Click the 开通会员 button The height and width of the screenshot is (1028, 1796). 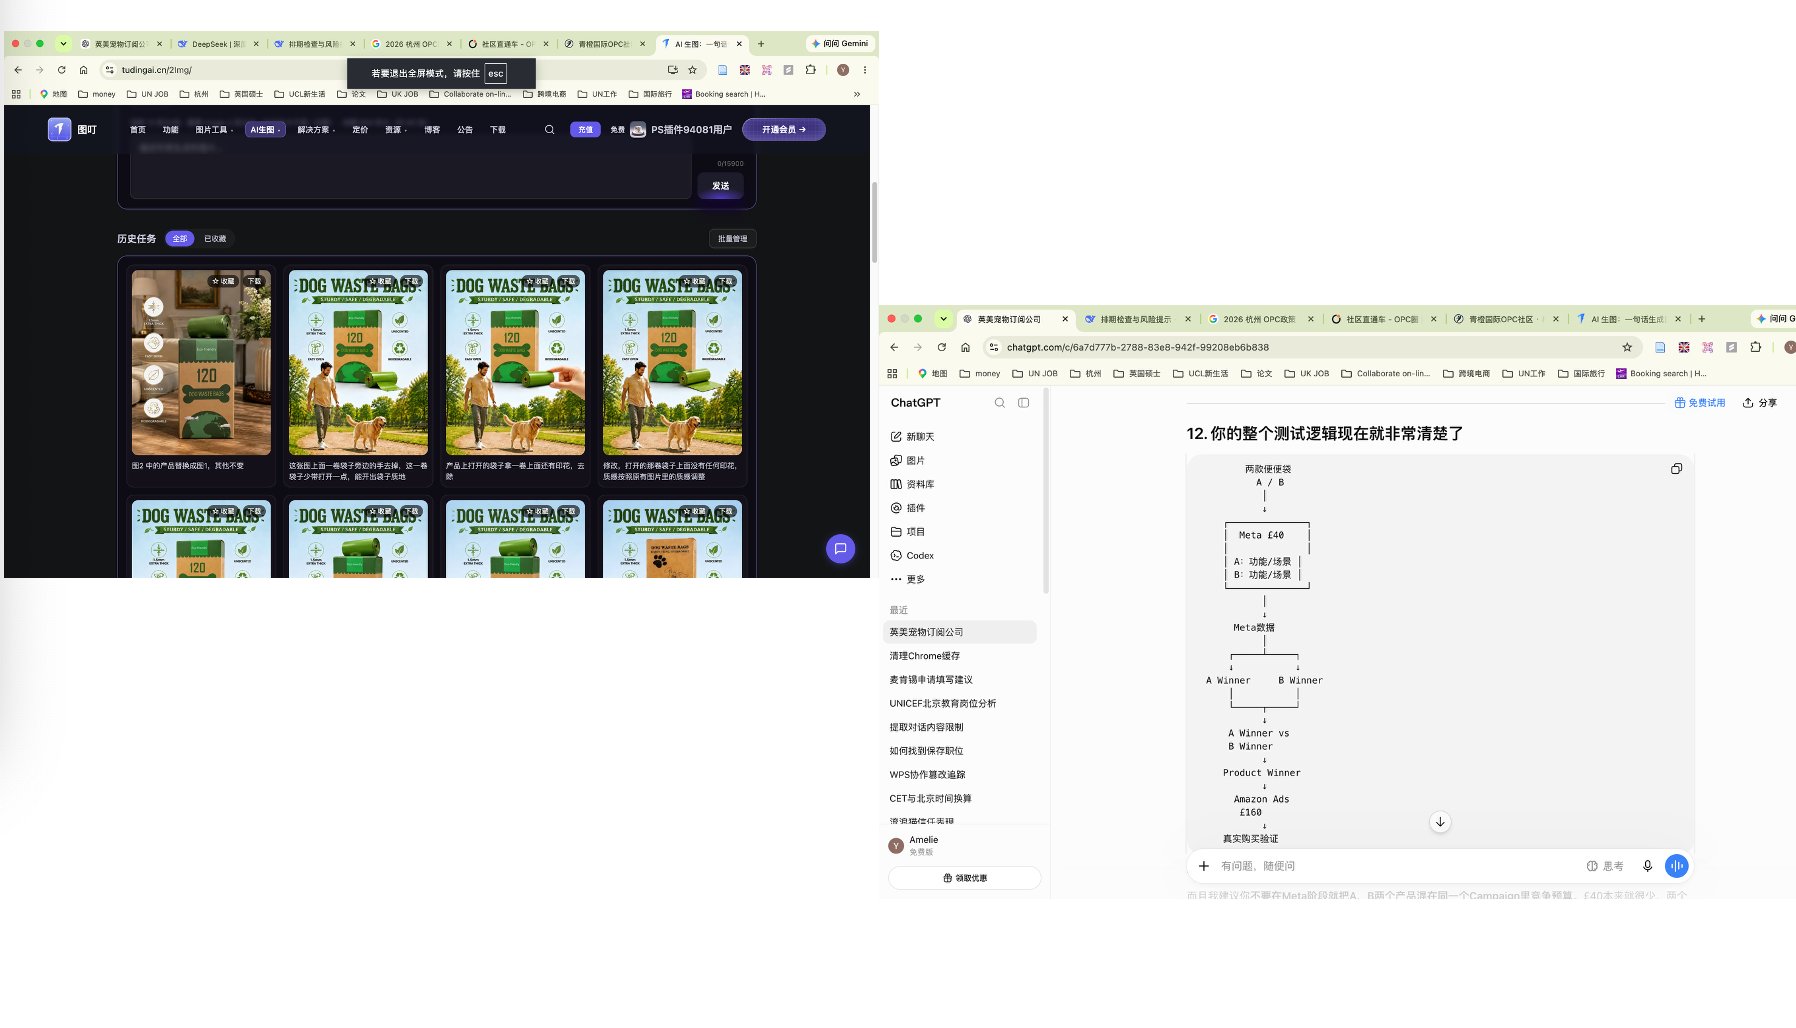pyautogui.click(x=784, y=130)
